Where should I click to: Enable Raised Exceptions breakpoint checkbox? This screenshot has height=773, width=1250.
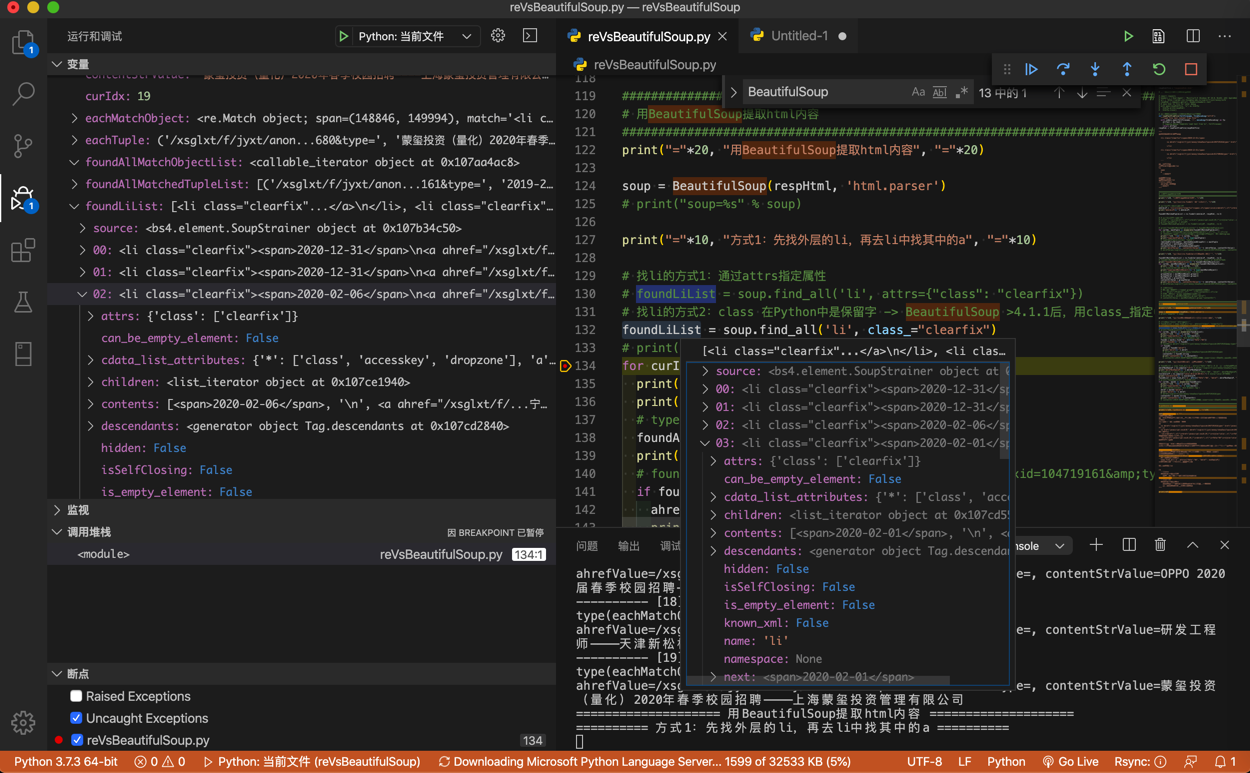[x=76, y=696]
